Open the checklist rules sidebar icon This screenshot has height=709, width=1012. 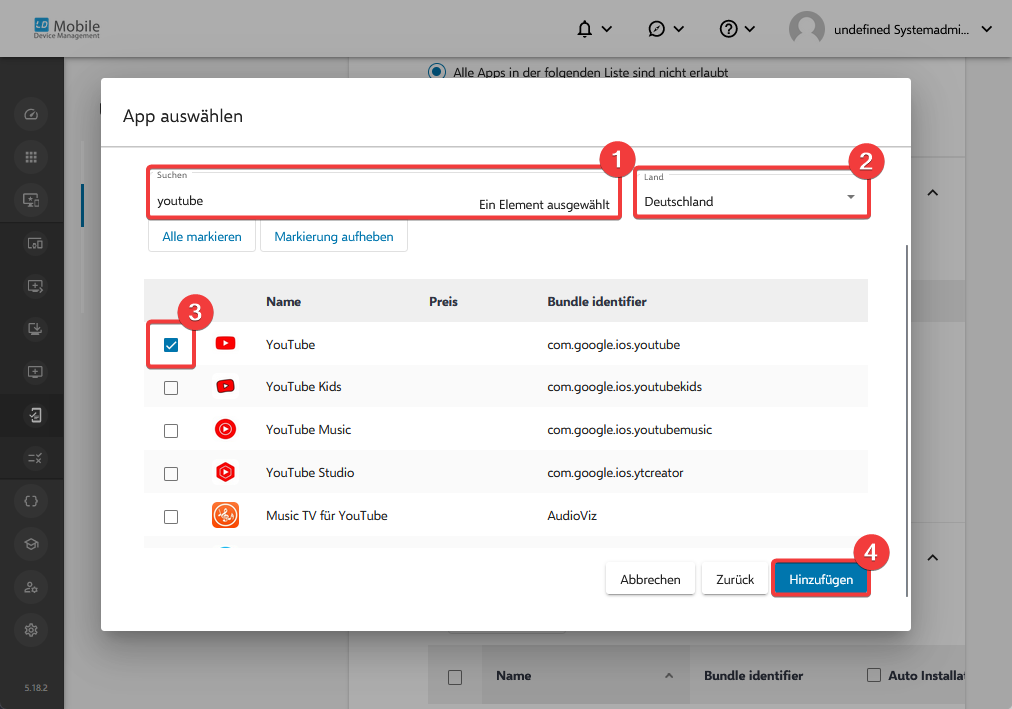coord(35,458)
